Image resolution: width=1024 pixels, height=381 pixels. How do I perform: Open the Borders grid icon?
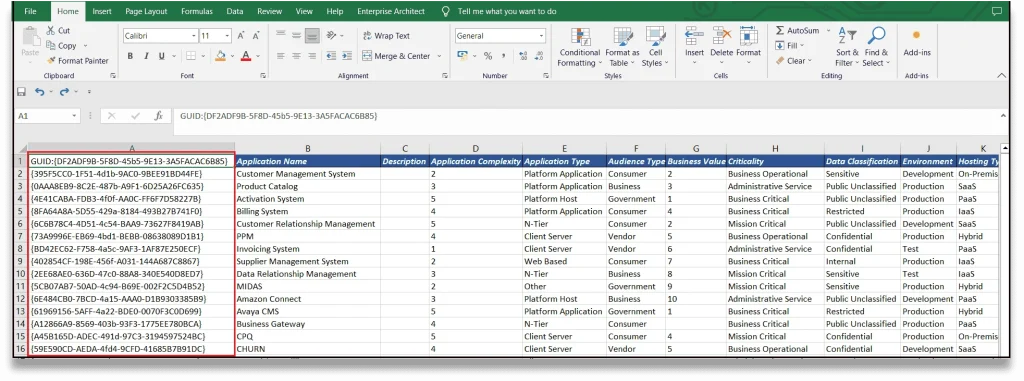point(190,56)
